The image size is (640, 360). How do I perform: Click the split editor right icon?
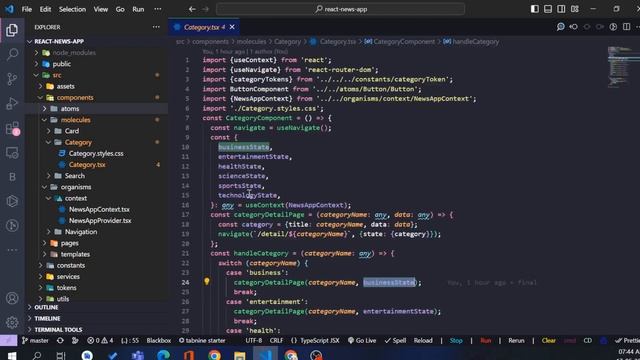pyautogui.click(x=627, y=27)
